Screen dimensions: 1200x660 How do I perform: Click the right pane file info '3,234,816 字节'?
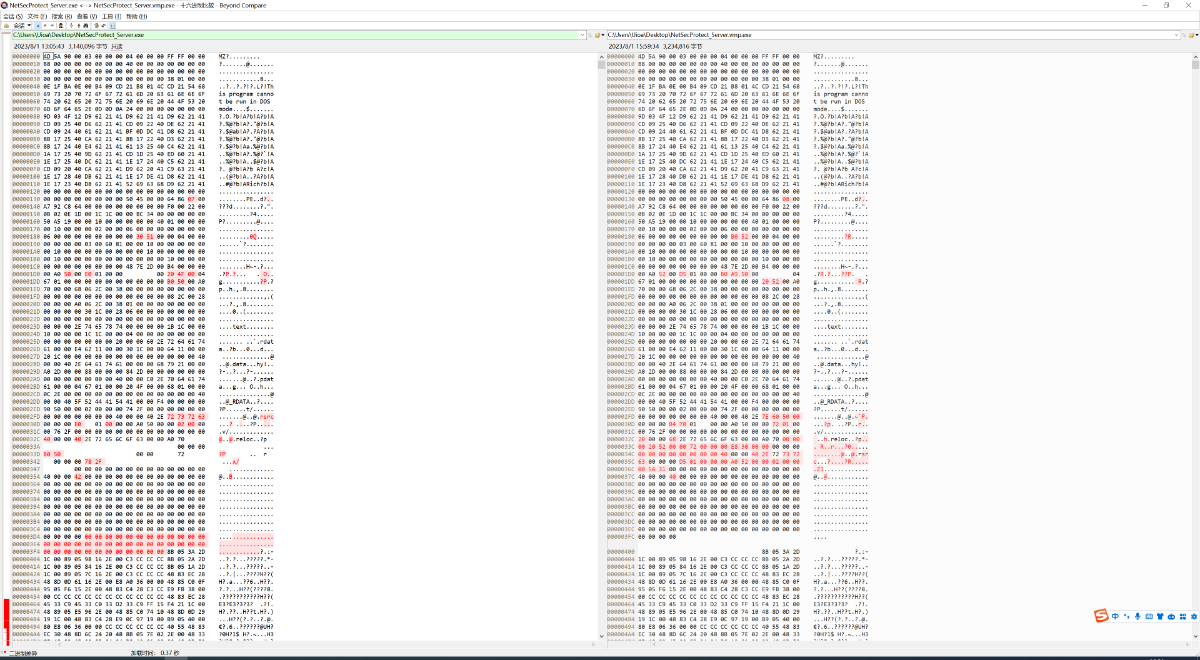pyautogui.click(x=682, y=47)
